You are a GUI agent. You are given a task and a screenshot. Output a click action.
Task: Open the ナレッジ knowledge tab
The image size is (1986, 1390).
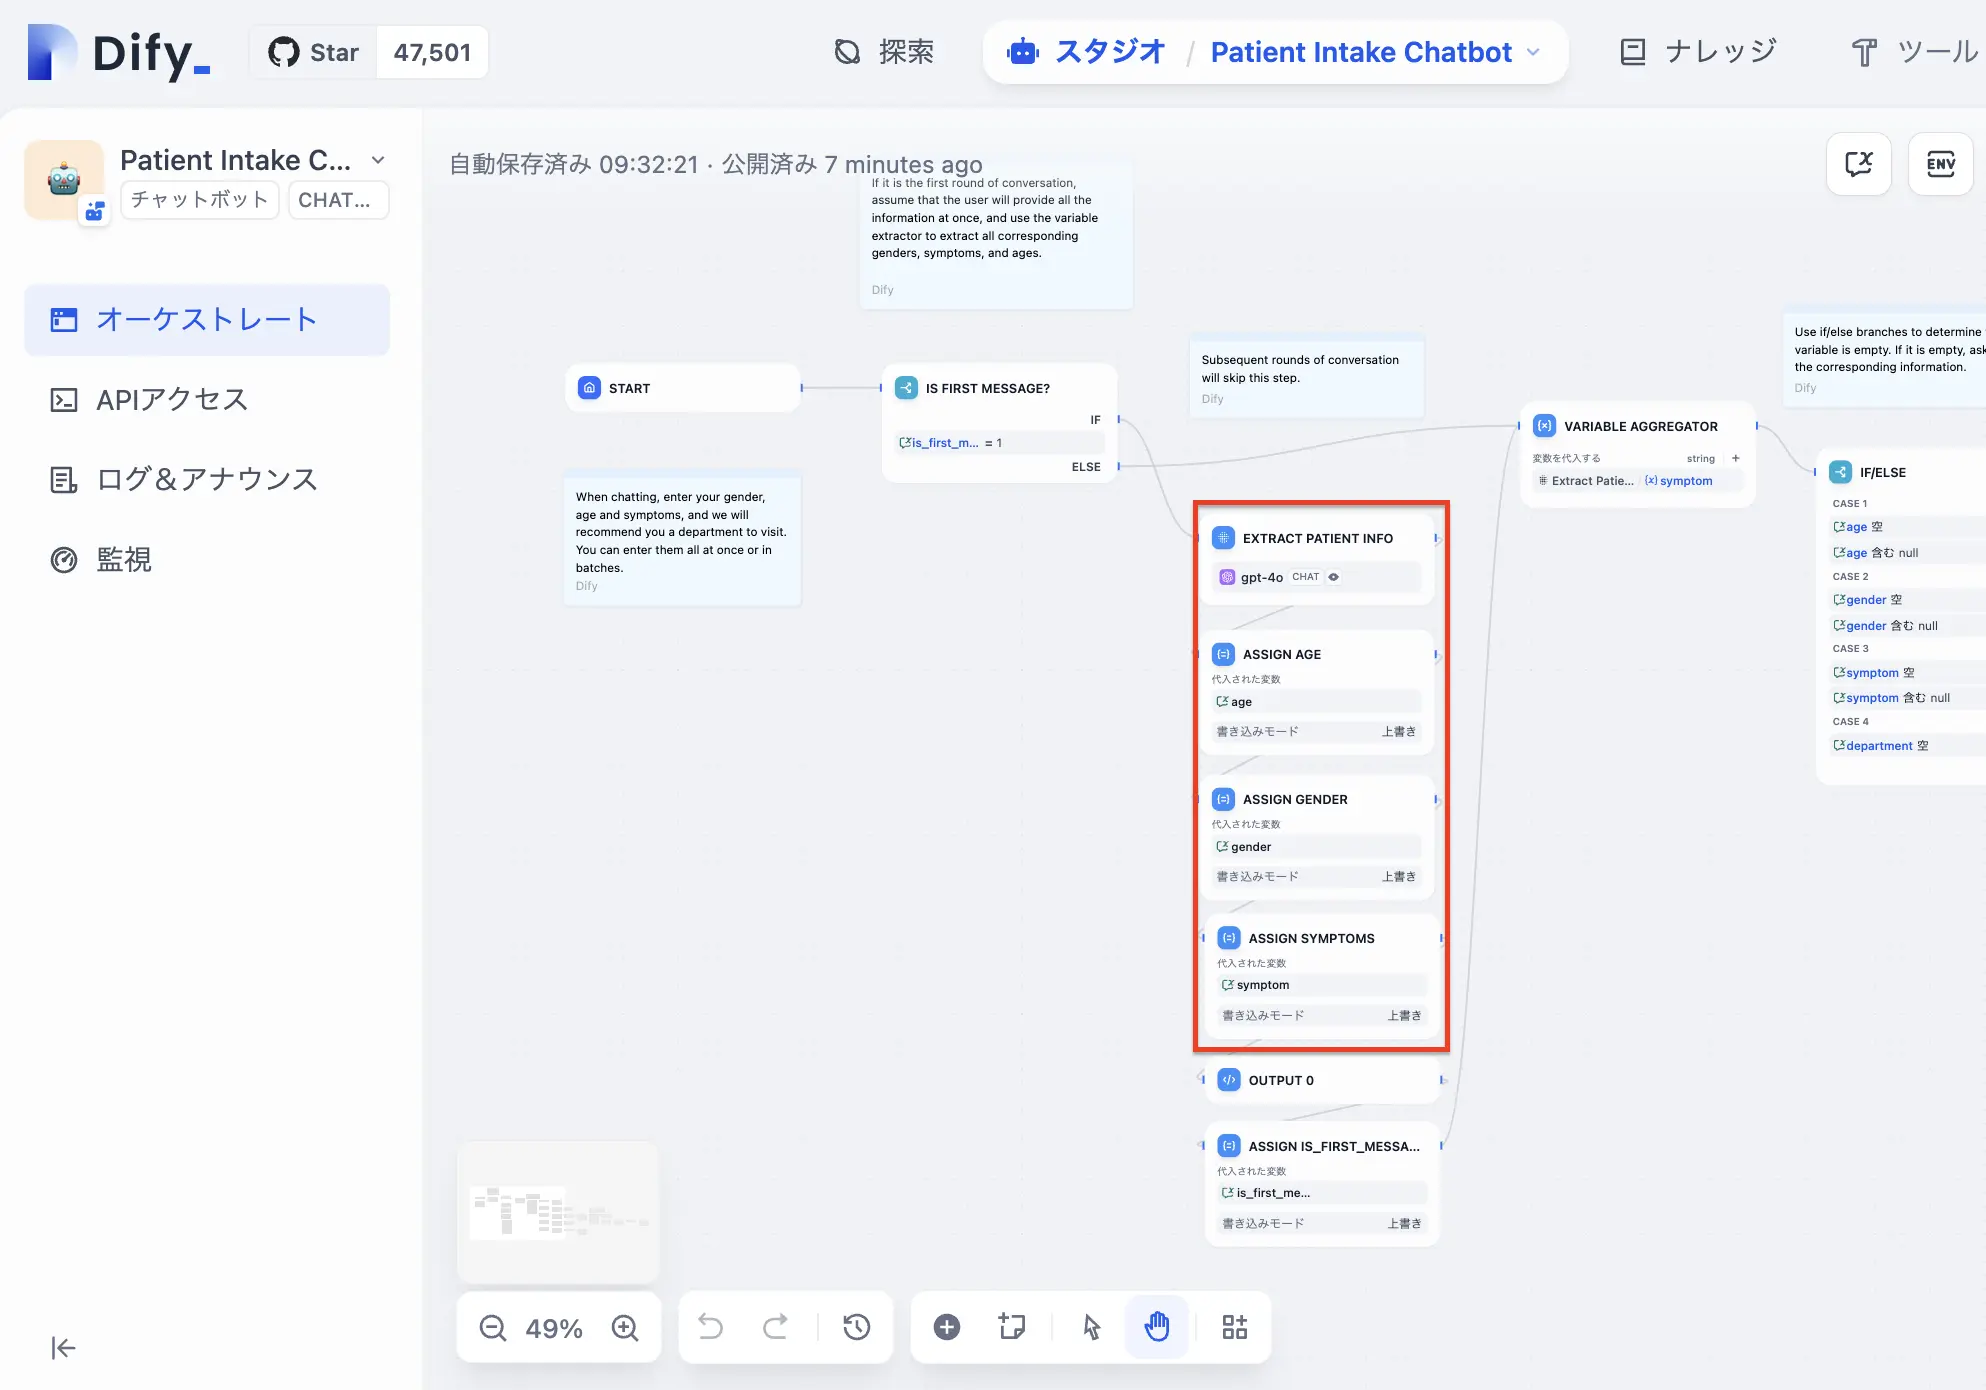1698,52
